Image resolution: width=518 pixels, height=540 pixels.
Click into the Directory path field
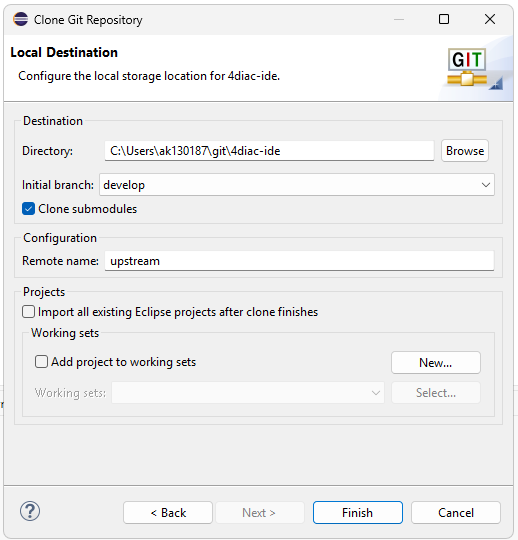point(269,151)
